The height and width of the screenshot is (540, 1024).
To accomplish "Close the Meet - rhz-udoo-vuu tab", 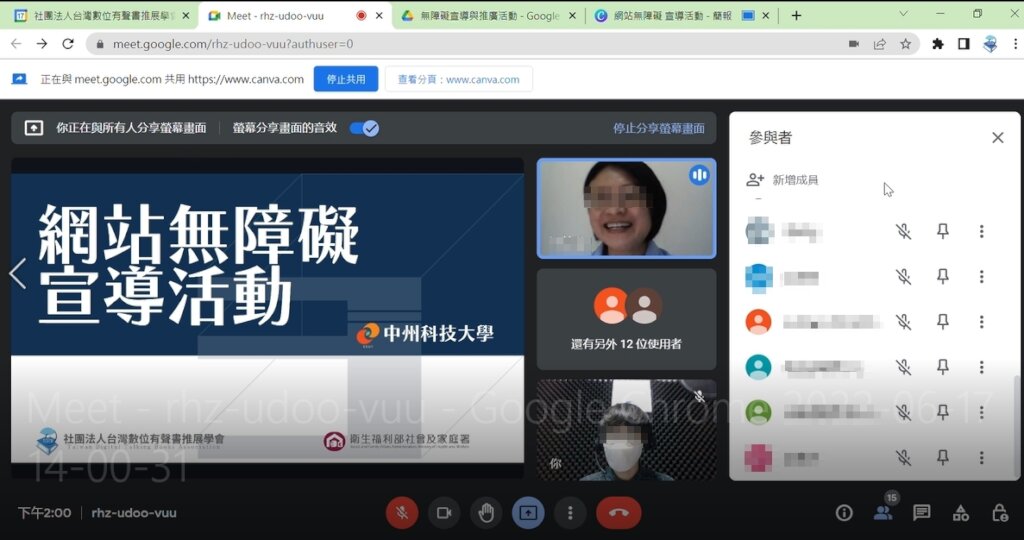I will [379, 16].
